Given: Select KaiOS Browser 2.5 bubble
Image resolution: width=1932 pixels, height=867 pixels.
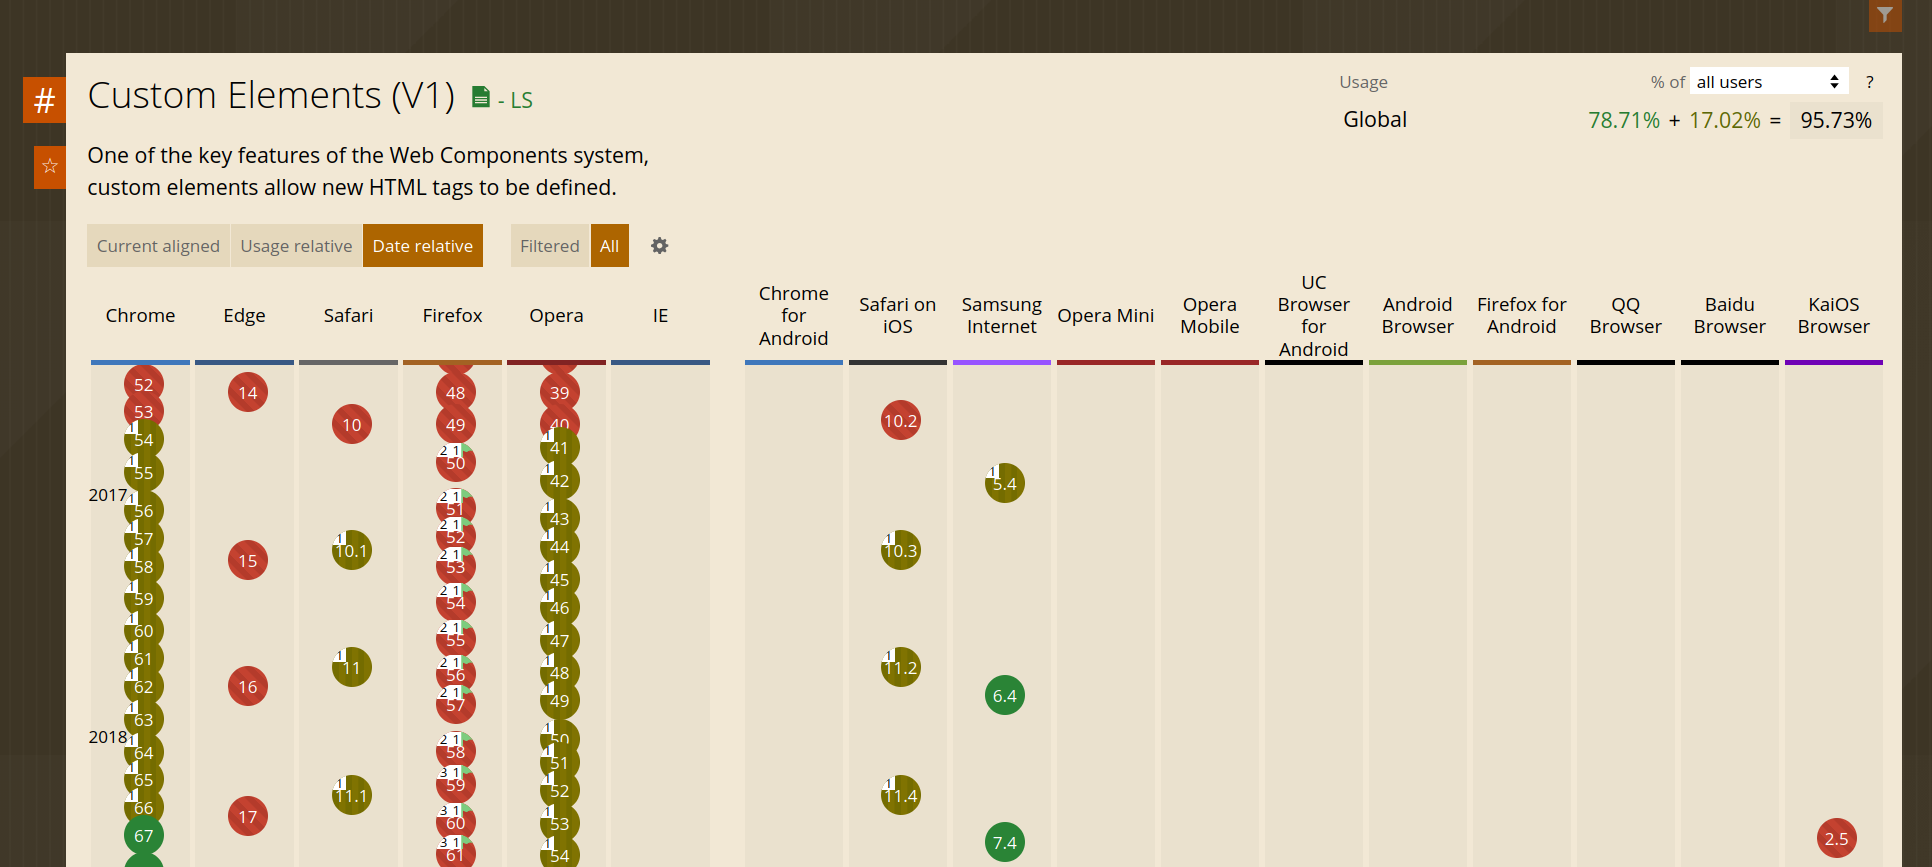Looking at the screenshot, I should coord(1837,839).
